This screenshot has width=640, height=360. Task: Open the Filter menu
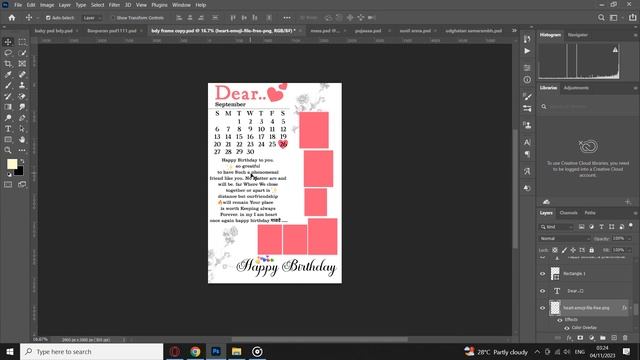coord(114,5)
